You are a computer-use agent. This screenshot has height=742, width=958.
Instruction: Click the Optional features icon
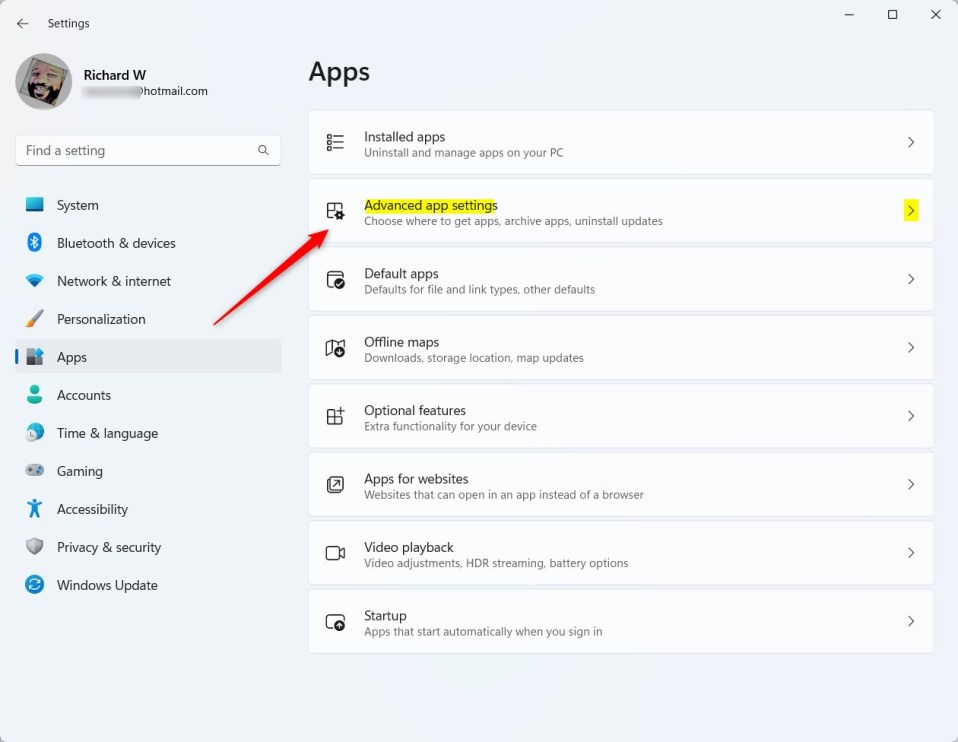tap(336, 416)
